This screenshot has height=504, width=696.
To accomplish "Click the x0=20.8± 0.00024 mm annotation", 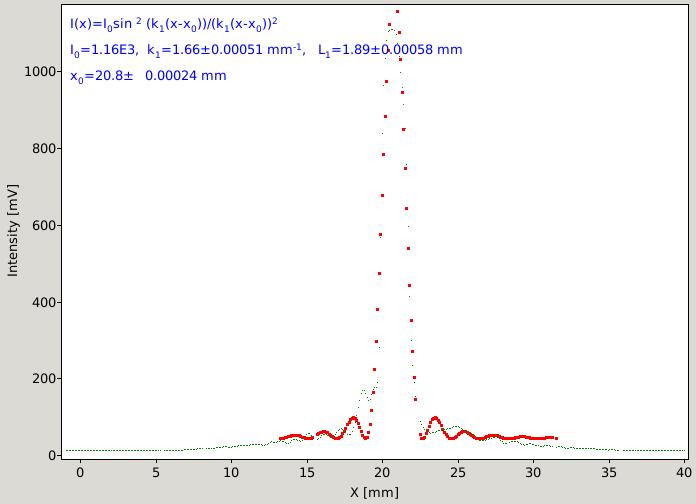I will 148,76.
